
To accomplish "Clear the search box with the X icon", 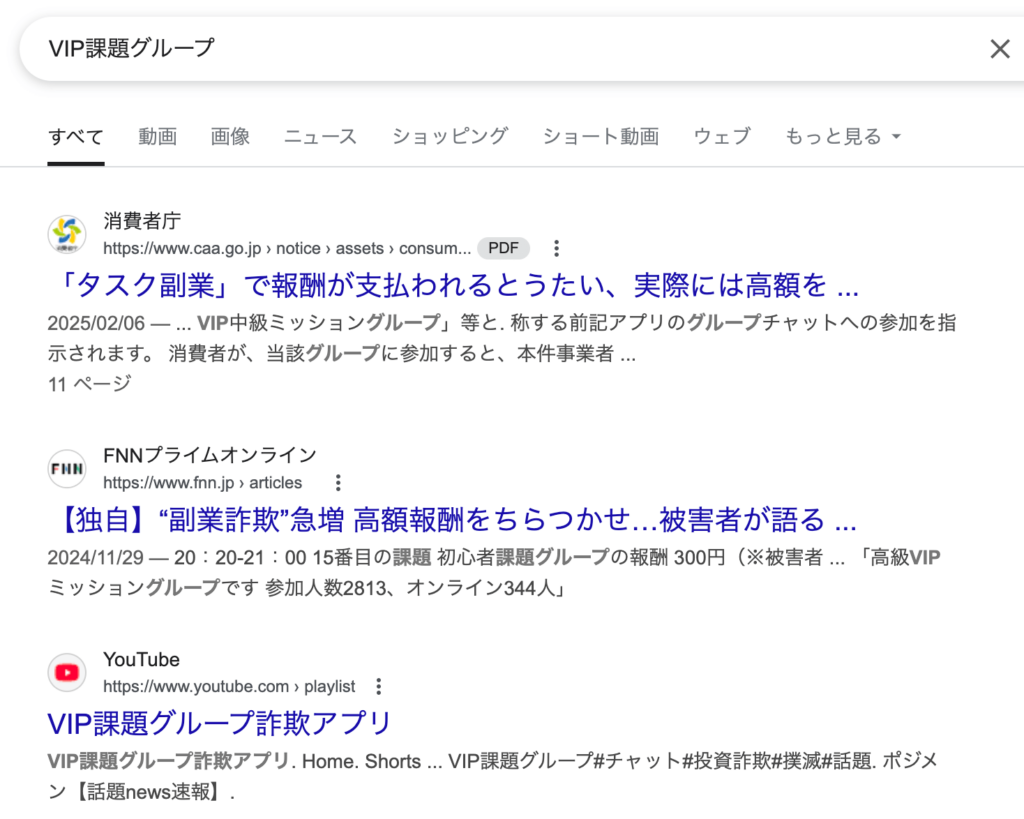I will [999, 49].
